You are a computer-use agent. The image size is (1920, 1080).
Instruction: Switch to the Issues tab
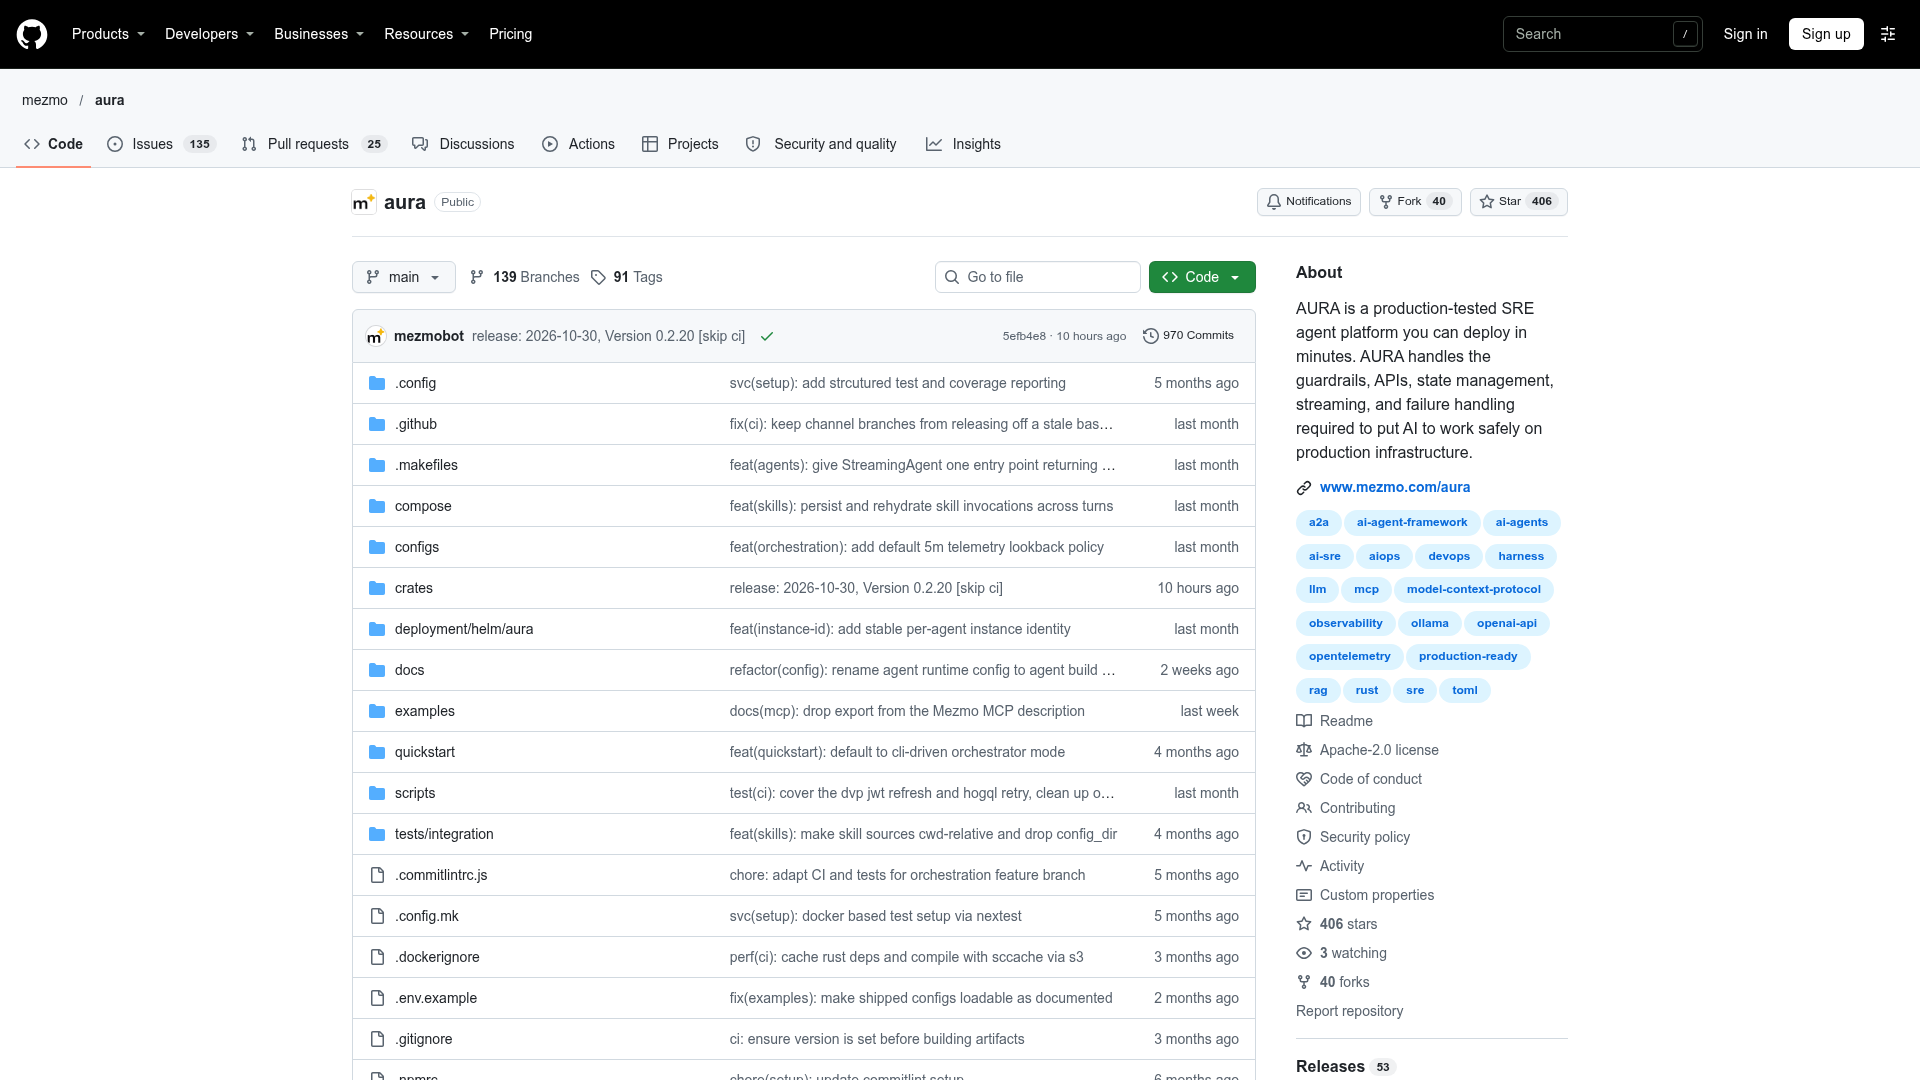point(161,144)
